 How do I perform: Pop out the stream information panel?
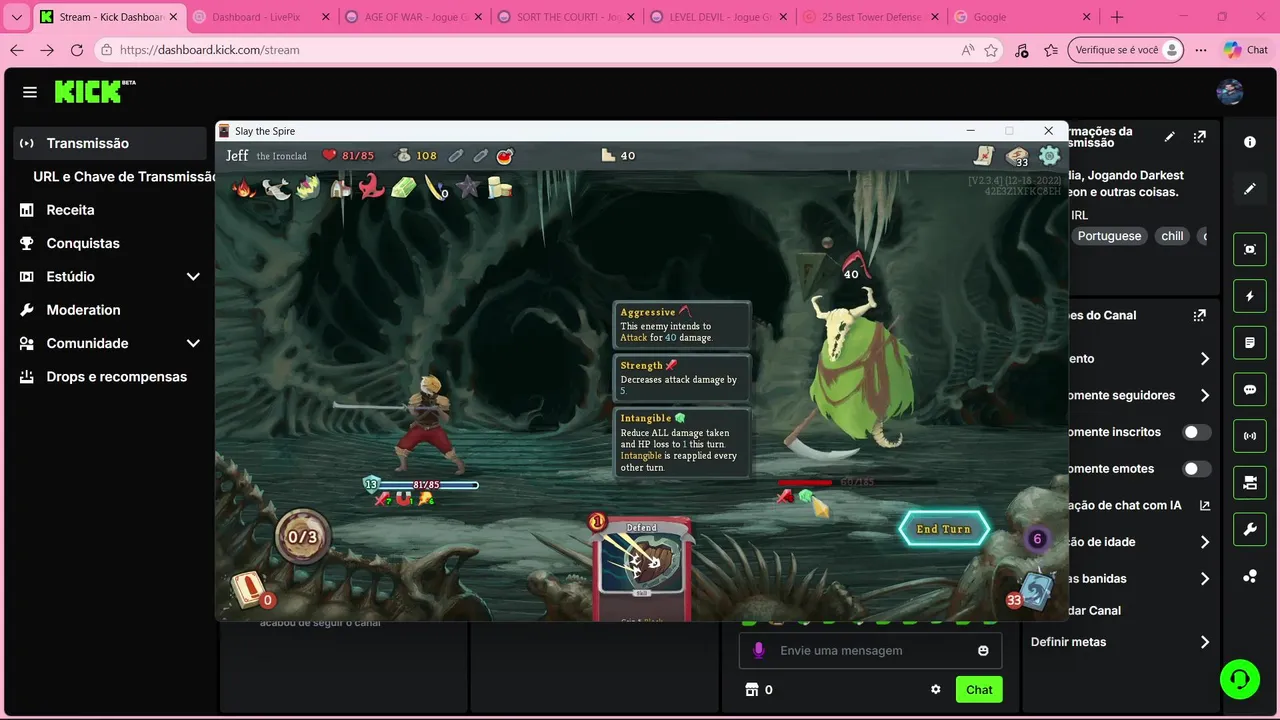pyautogui.click(x=1199, y=136)
